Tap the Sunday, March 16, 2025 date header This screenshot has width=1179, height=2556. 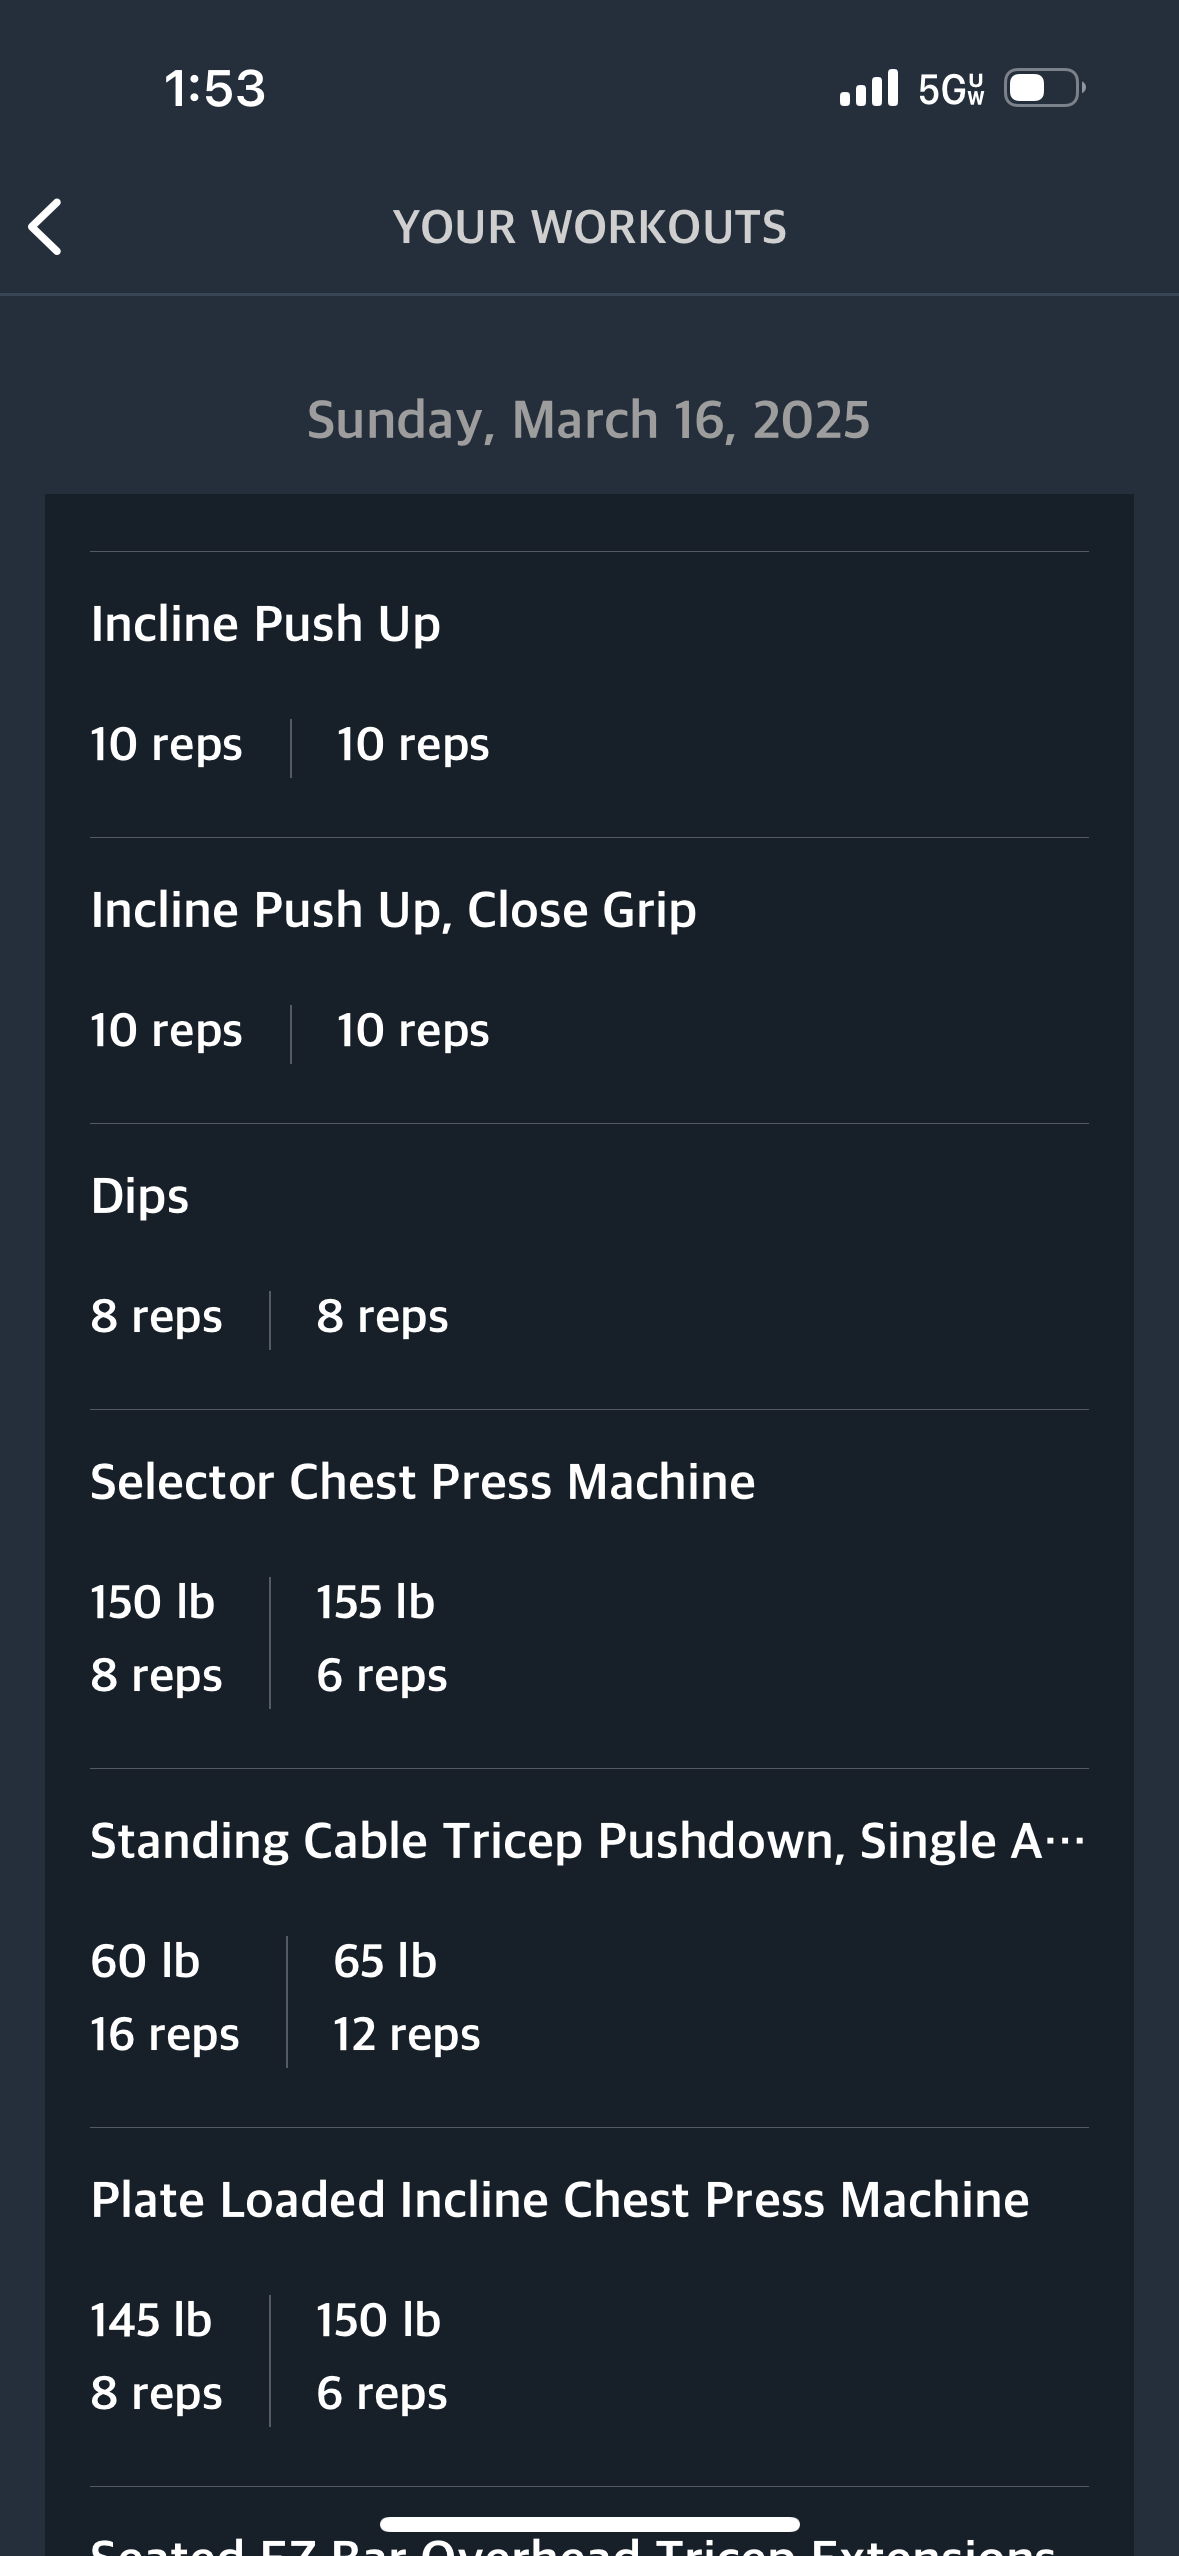588,420
